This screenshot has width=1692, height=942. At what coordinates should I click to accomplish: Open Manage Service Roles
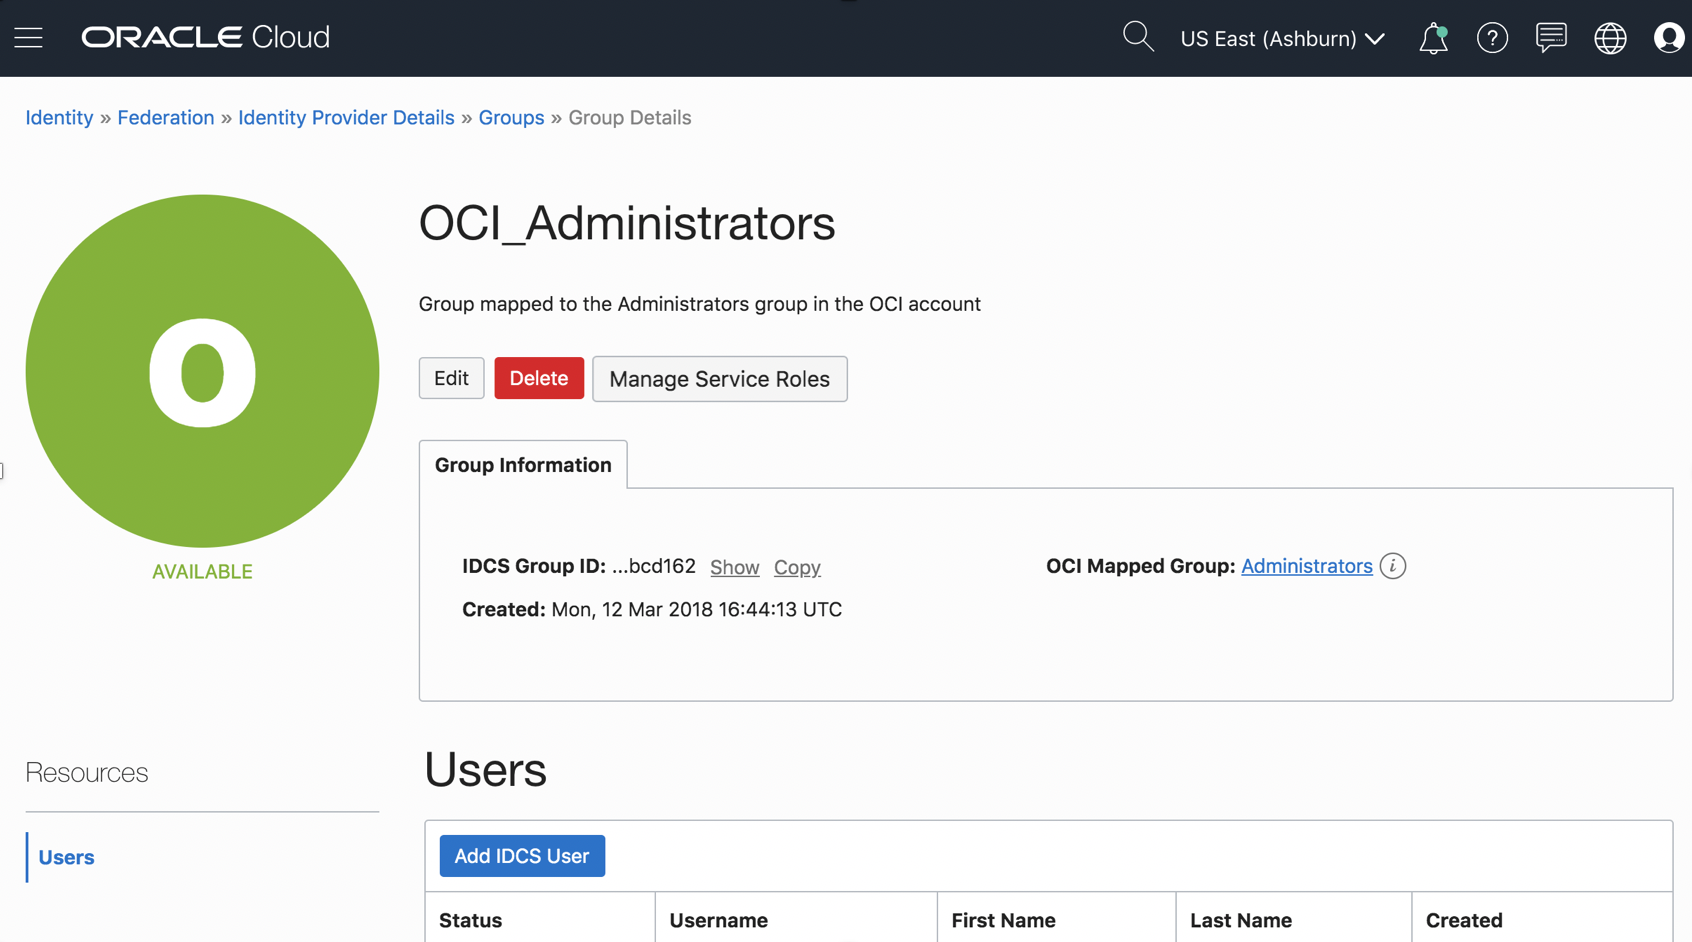pos(719,379)
